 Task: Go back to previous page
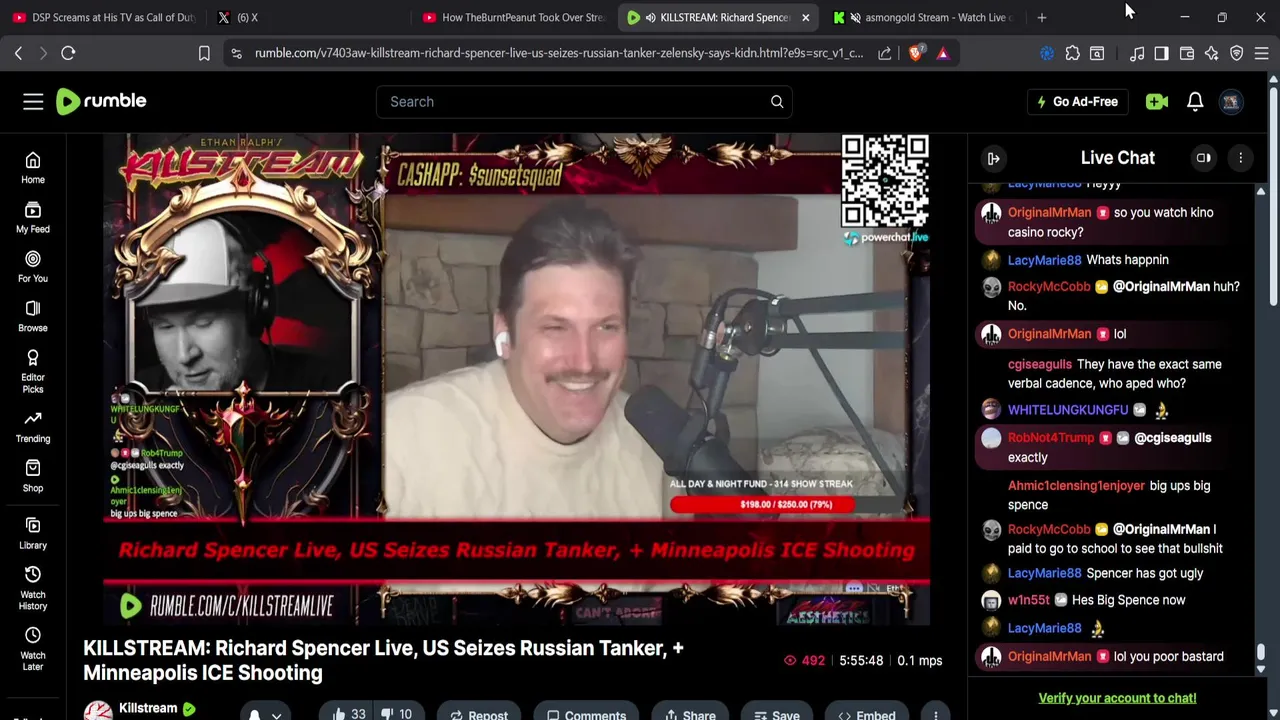coord(18,53)
